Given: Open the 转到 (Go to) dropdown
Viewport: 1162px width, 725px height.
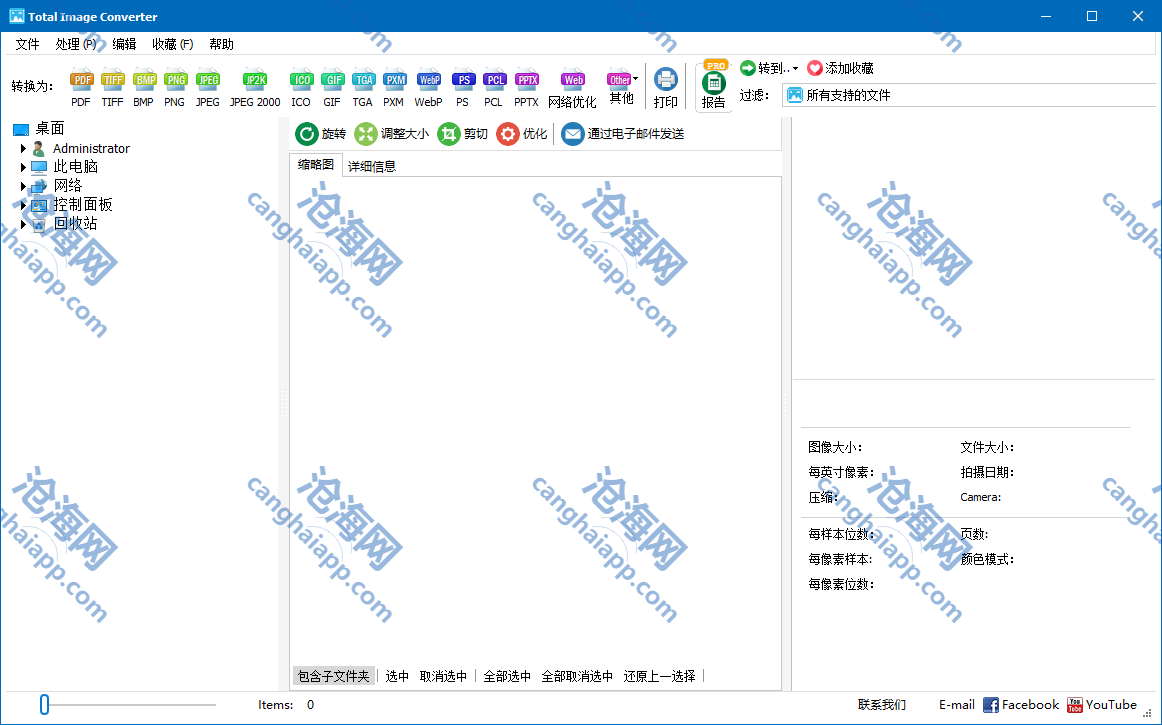Looking at the screenshot, I should pos(770,68).
